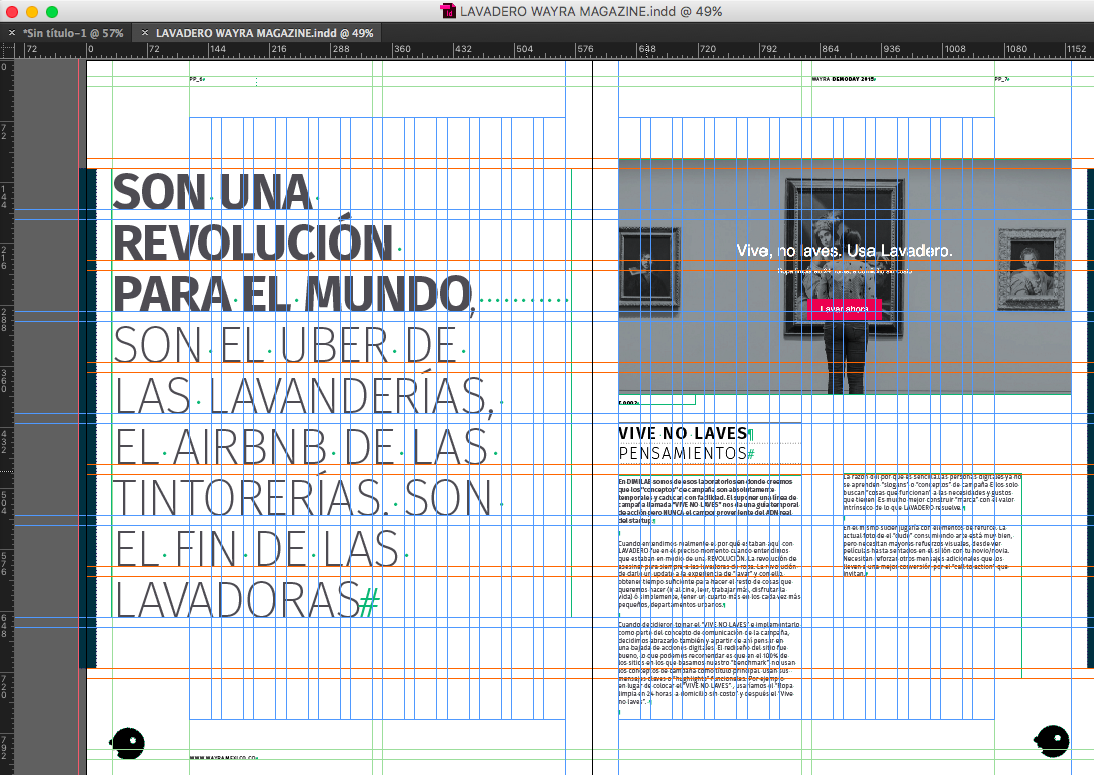Click the ruler zero-point origin corner

tap(7, 50)
